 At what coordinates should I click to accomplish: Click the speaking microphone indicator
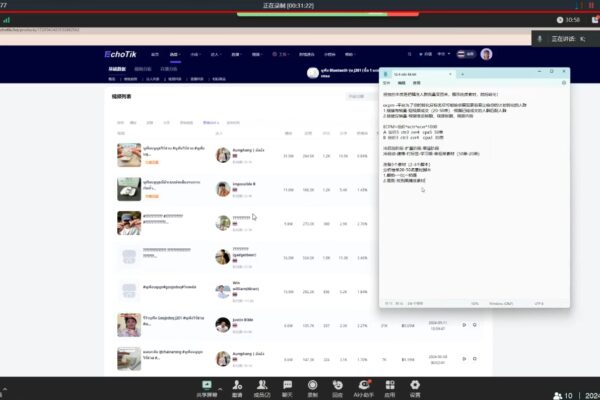[540, 39]
